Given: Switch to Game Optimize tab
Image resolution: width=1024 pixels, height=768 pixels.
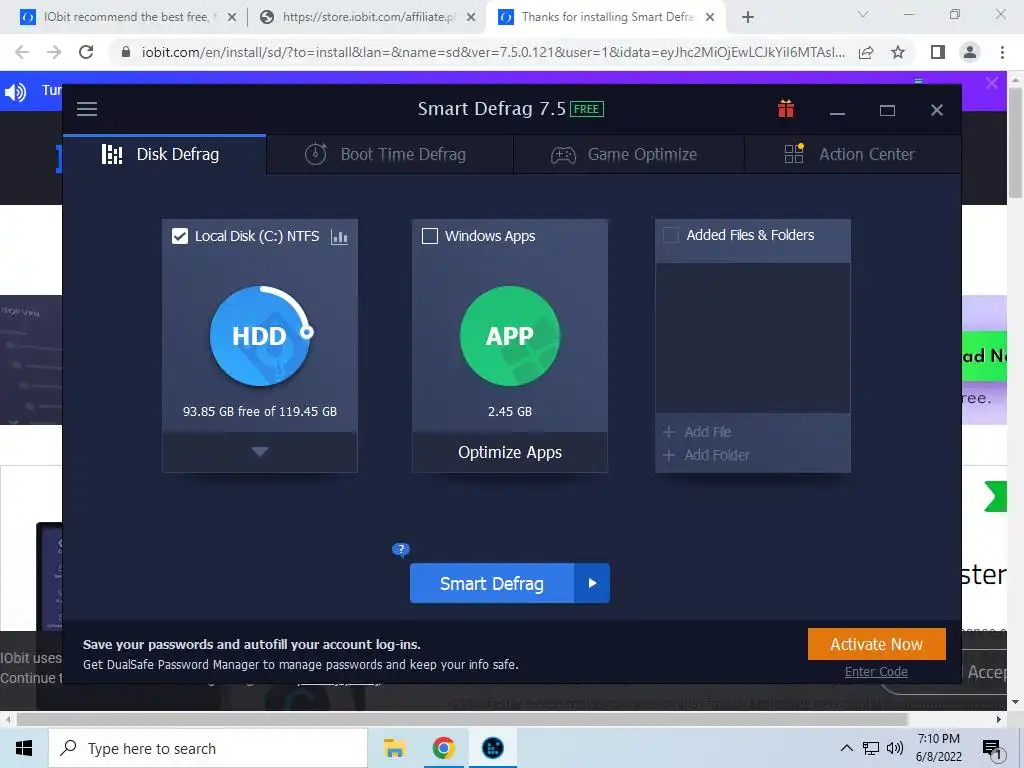Looking at the screenshot, I should 629,154.
